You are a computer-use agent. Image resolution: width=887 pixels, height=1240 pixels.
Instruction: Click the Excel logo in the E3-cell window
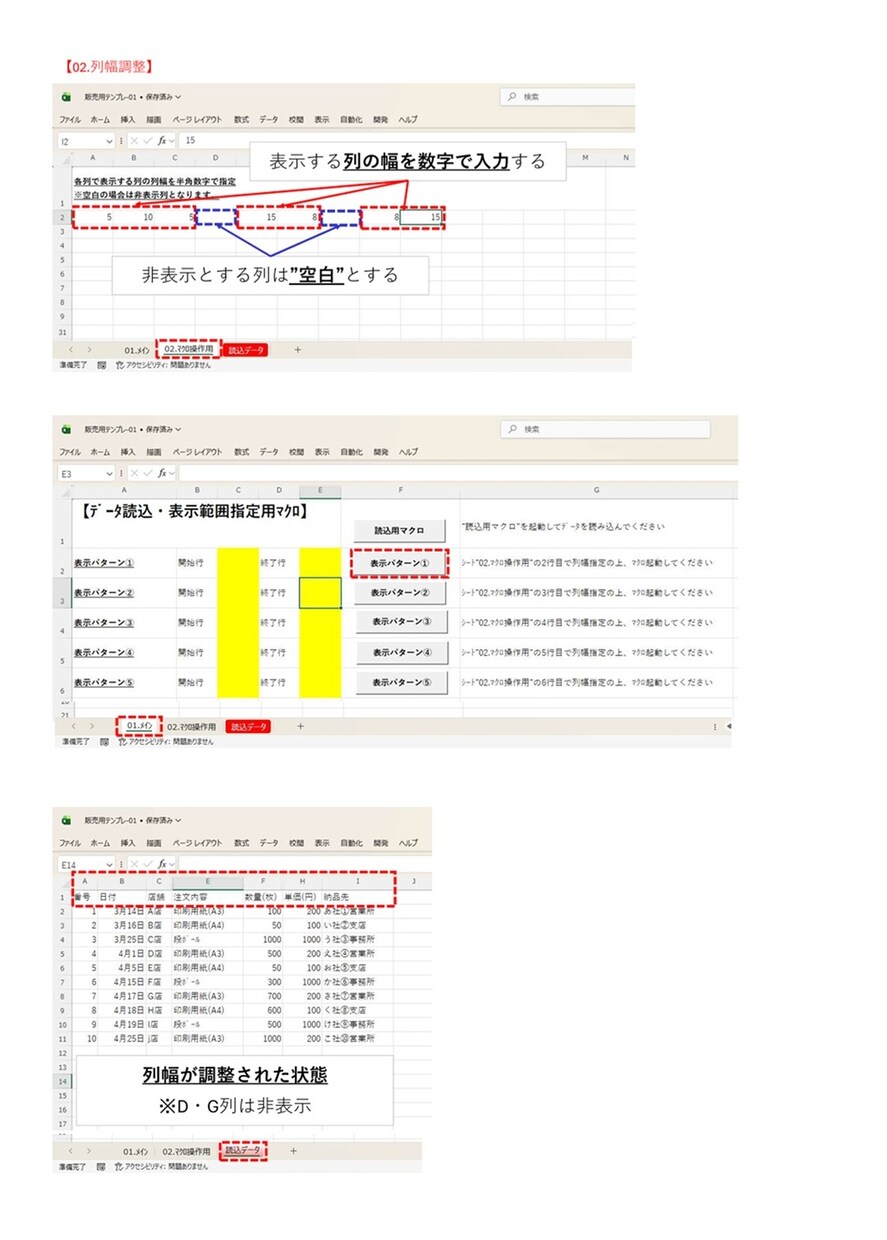66,429
